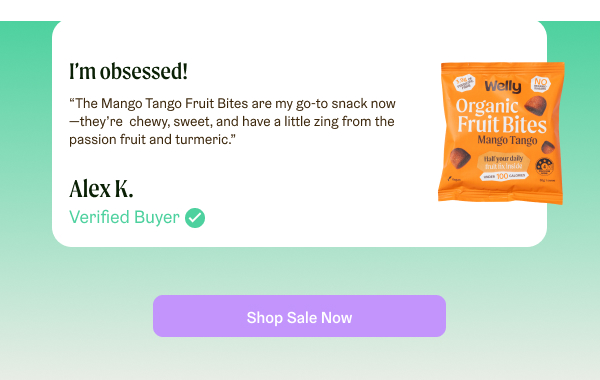600x380 pixels.
Task: Click the small vegan mark on package bottom
Action: click(454, 179)
